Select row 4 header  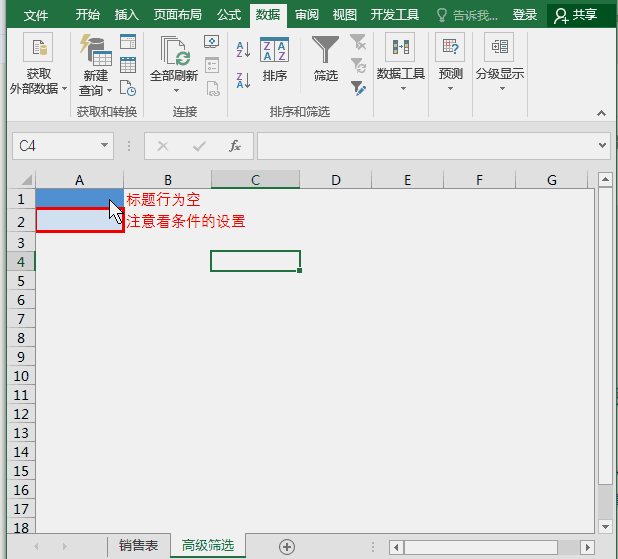pyautogui.click(x=21, y=262)
